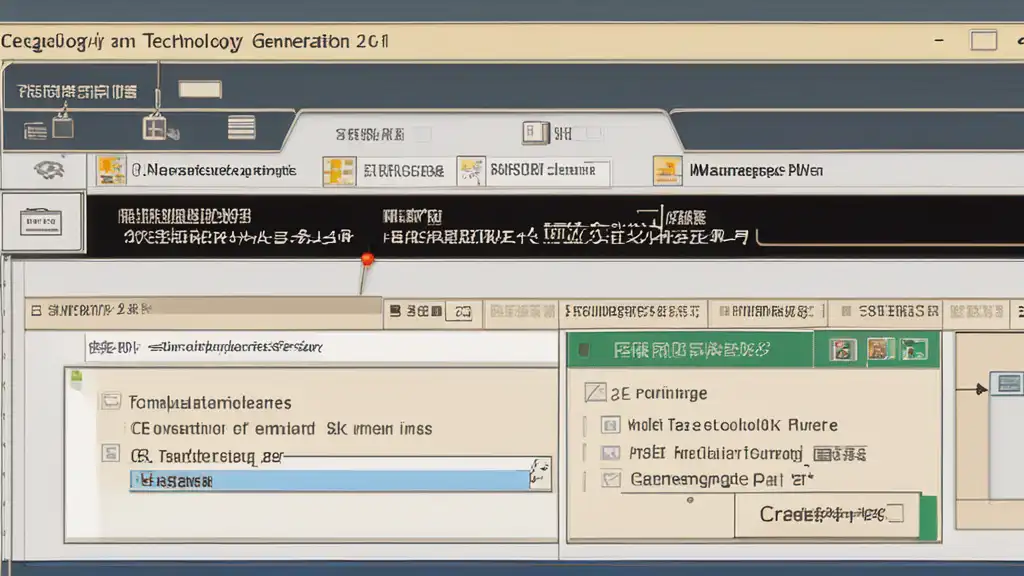1024x576 pixels.
Task: Click the calendar-case icon button on left sidebar
Action: click(x=41, y=222)
